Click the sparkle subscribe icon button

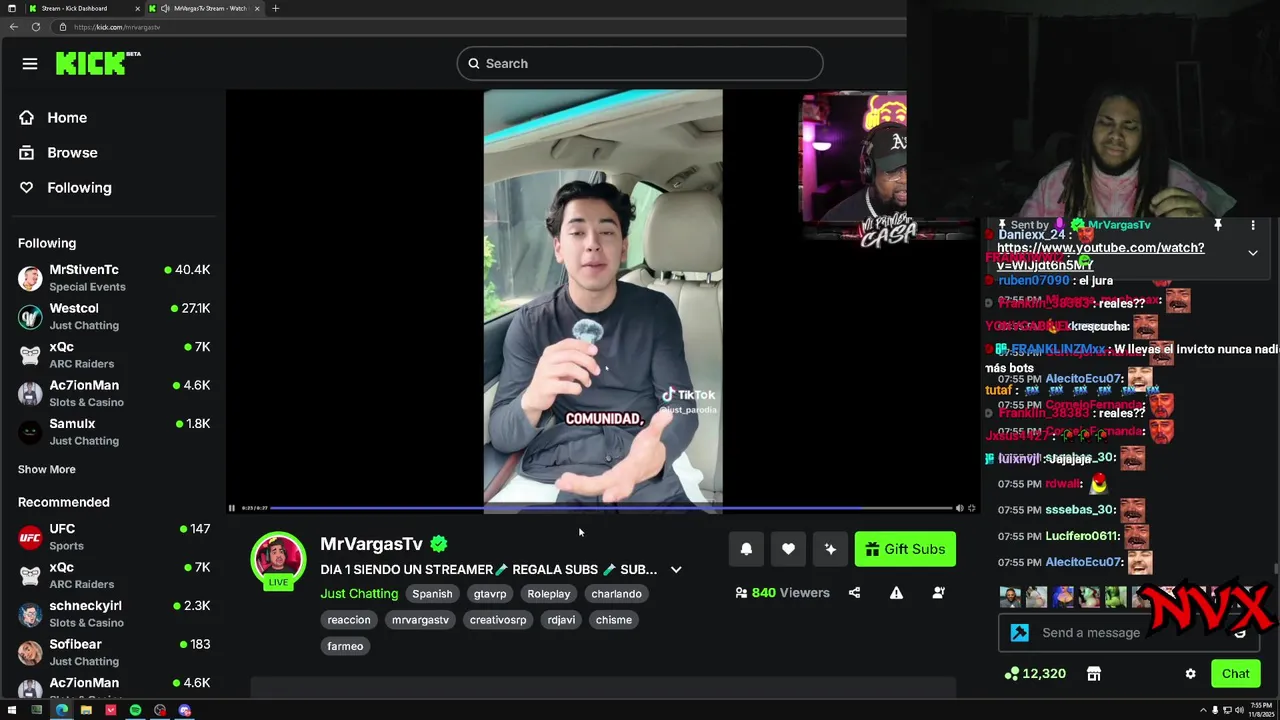click(x=830, y=549)
